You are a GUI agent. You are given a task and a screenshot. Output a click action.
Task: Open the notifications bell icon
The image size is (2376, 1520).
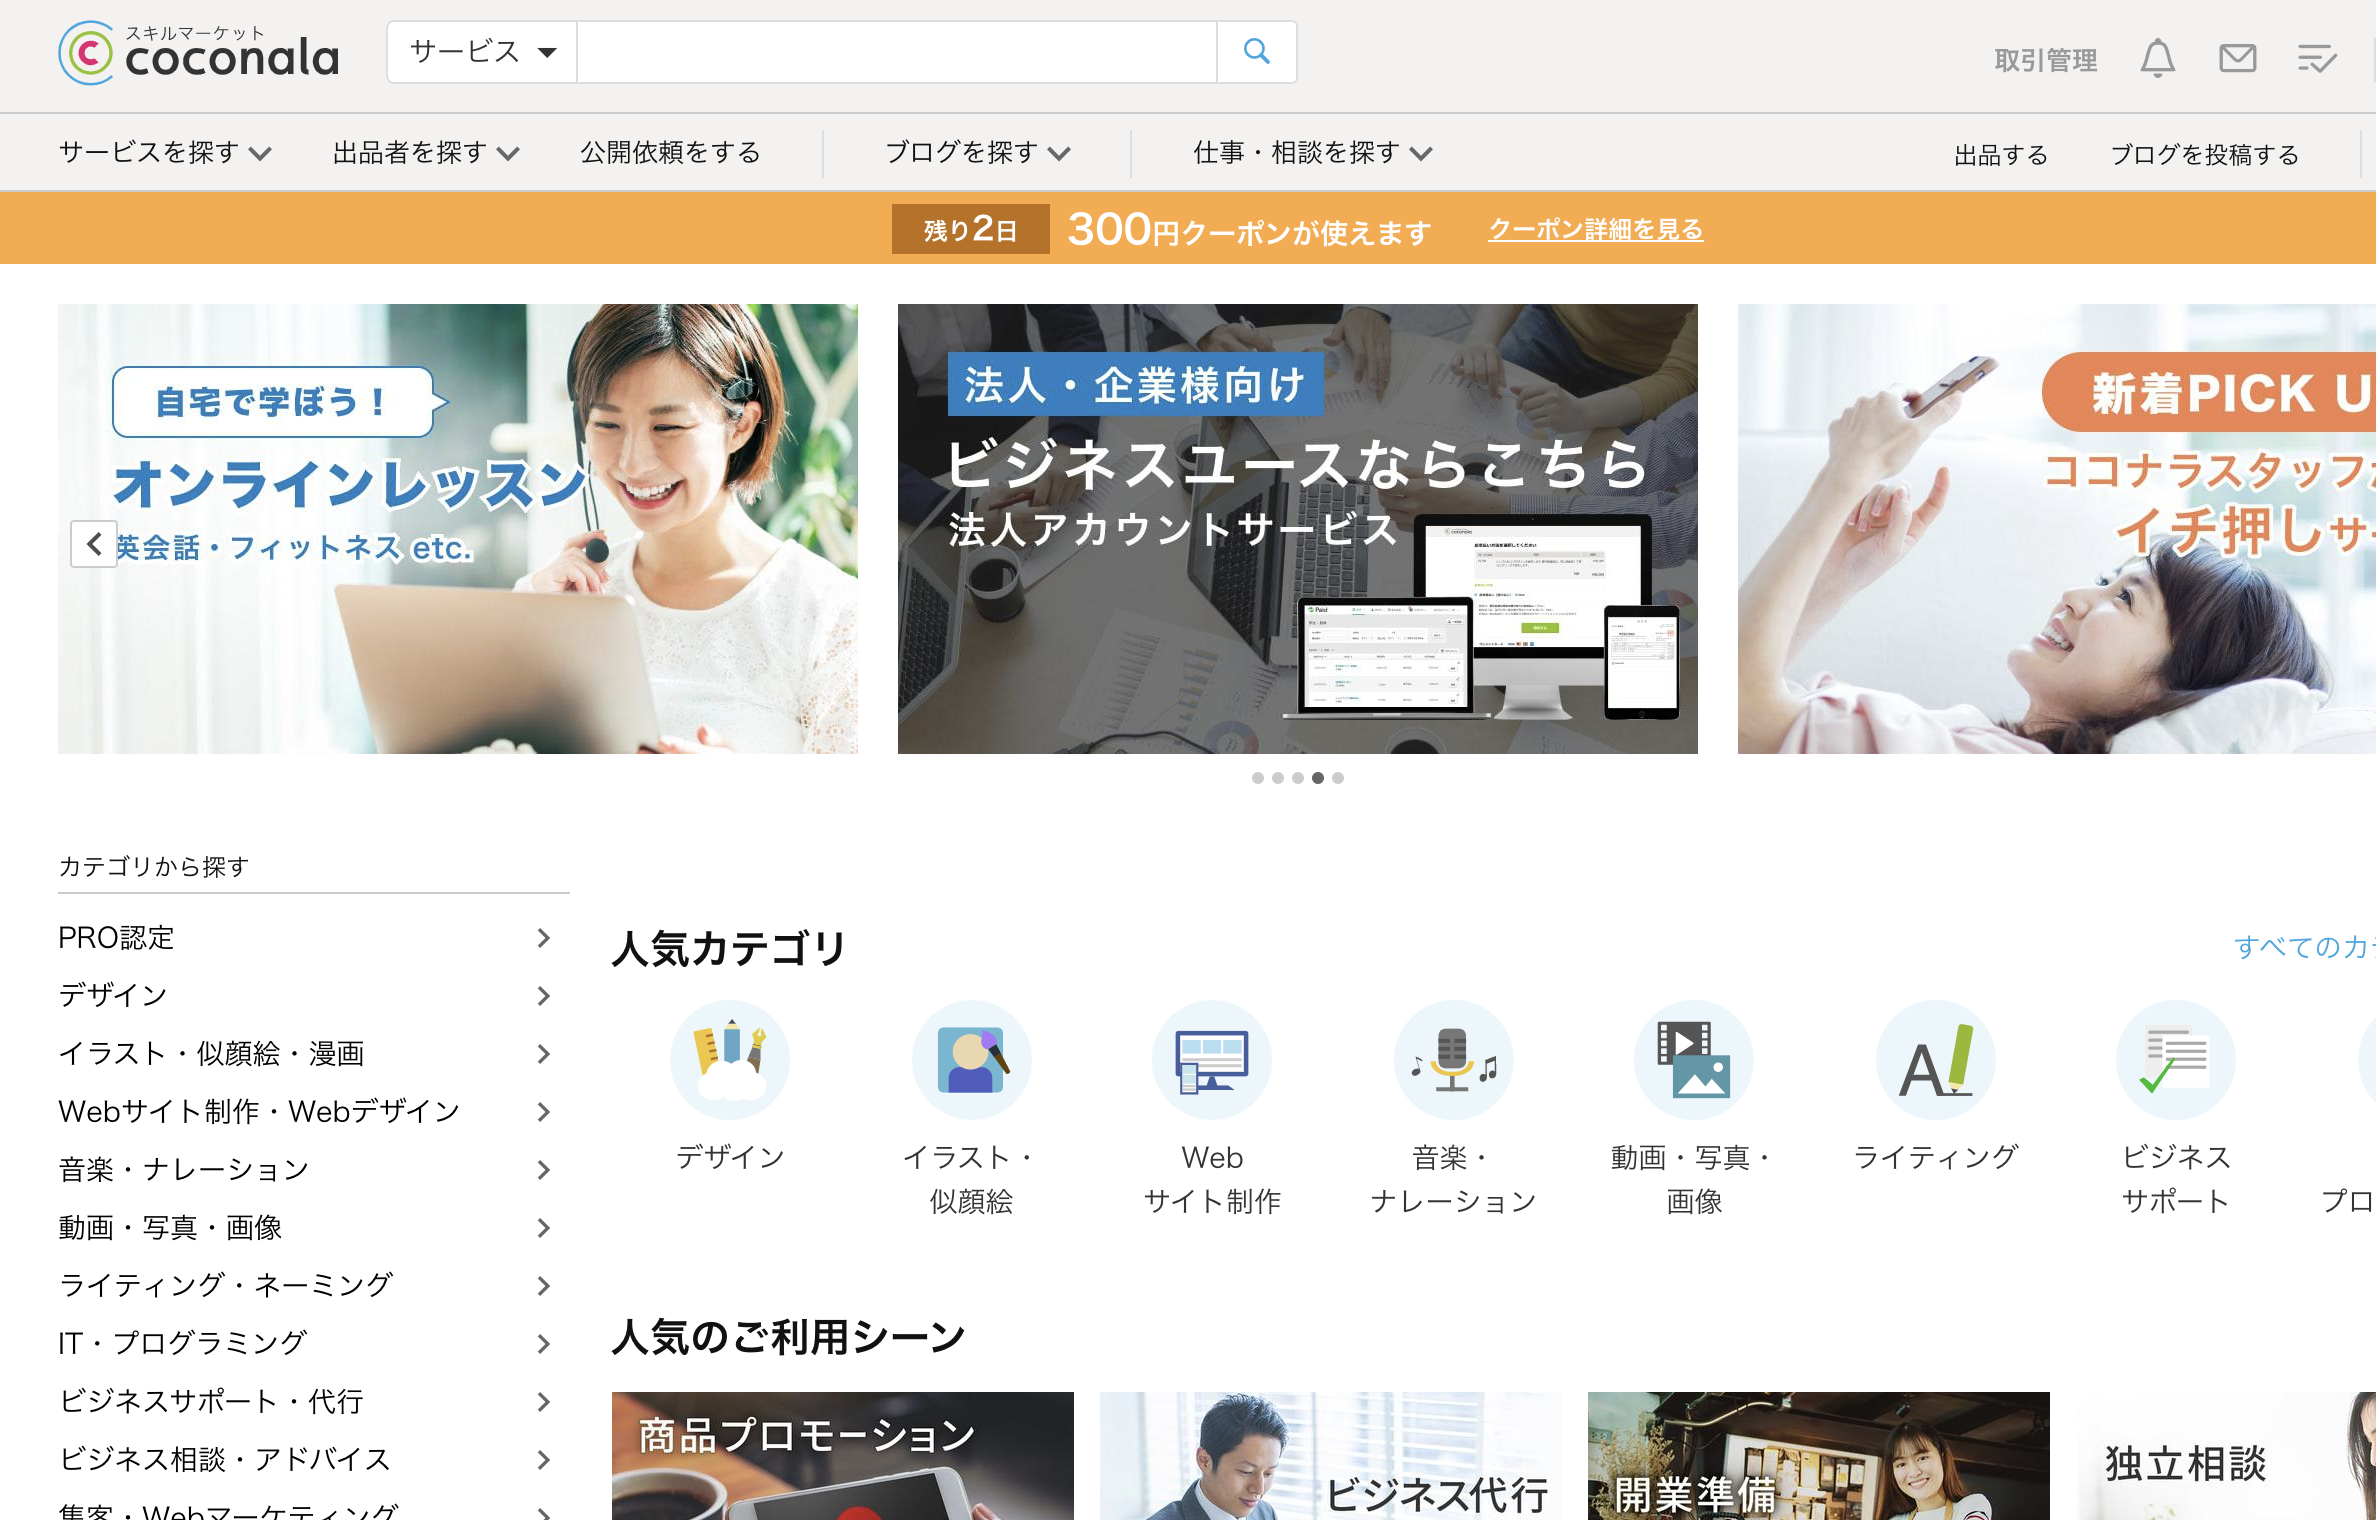pos(2157,59)
